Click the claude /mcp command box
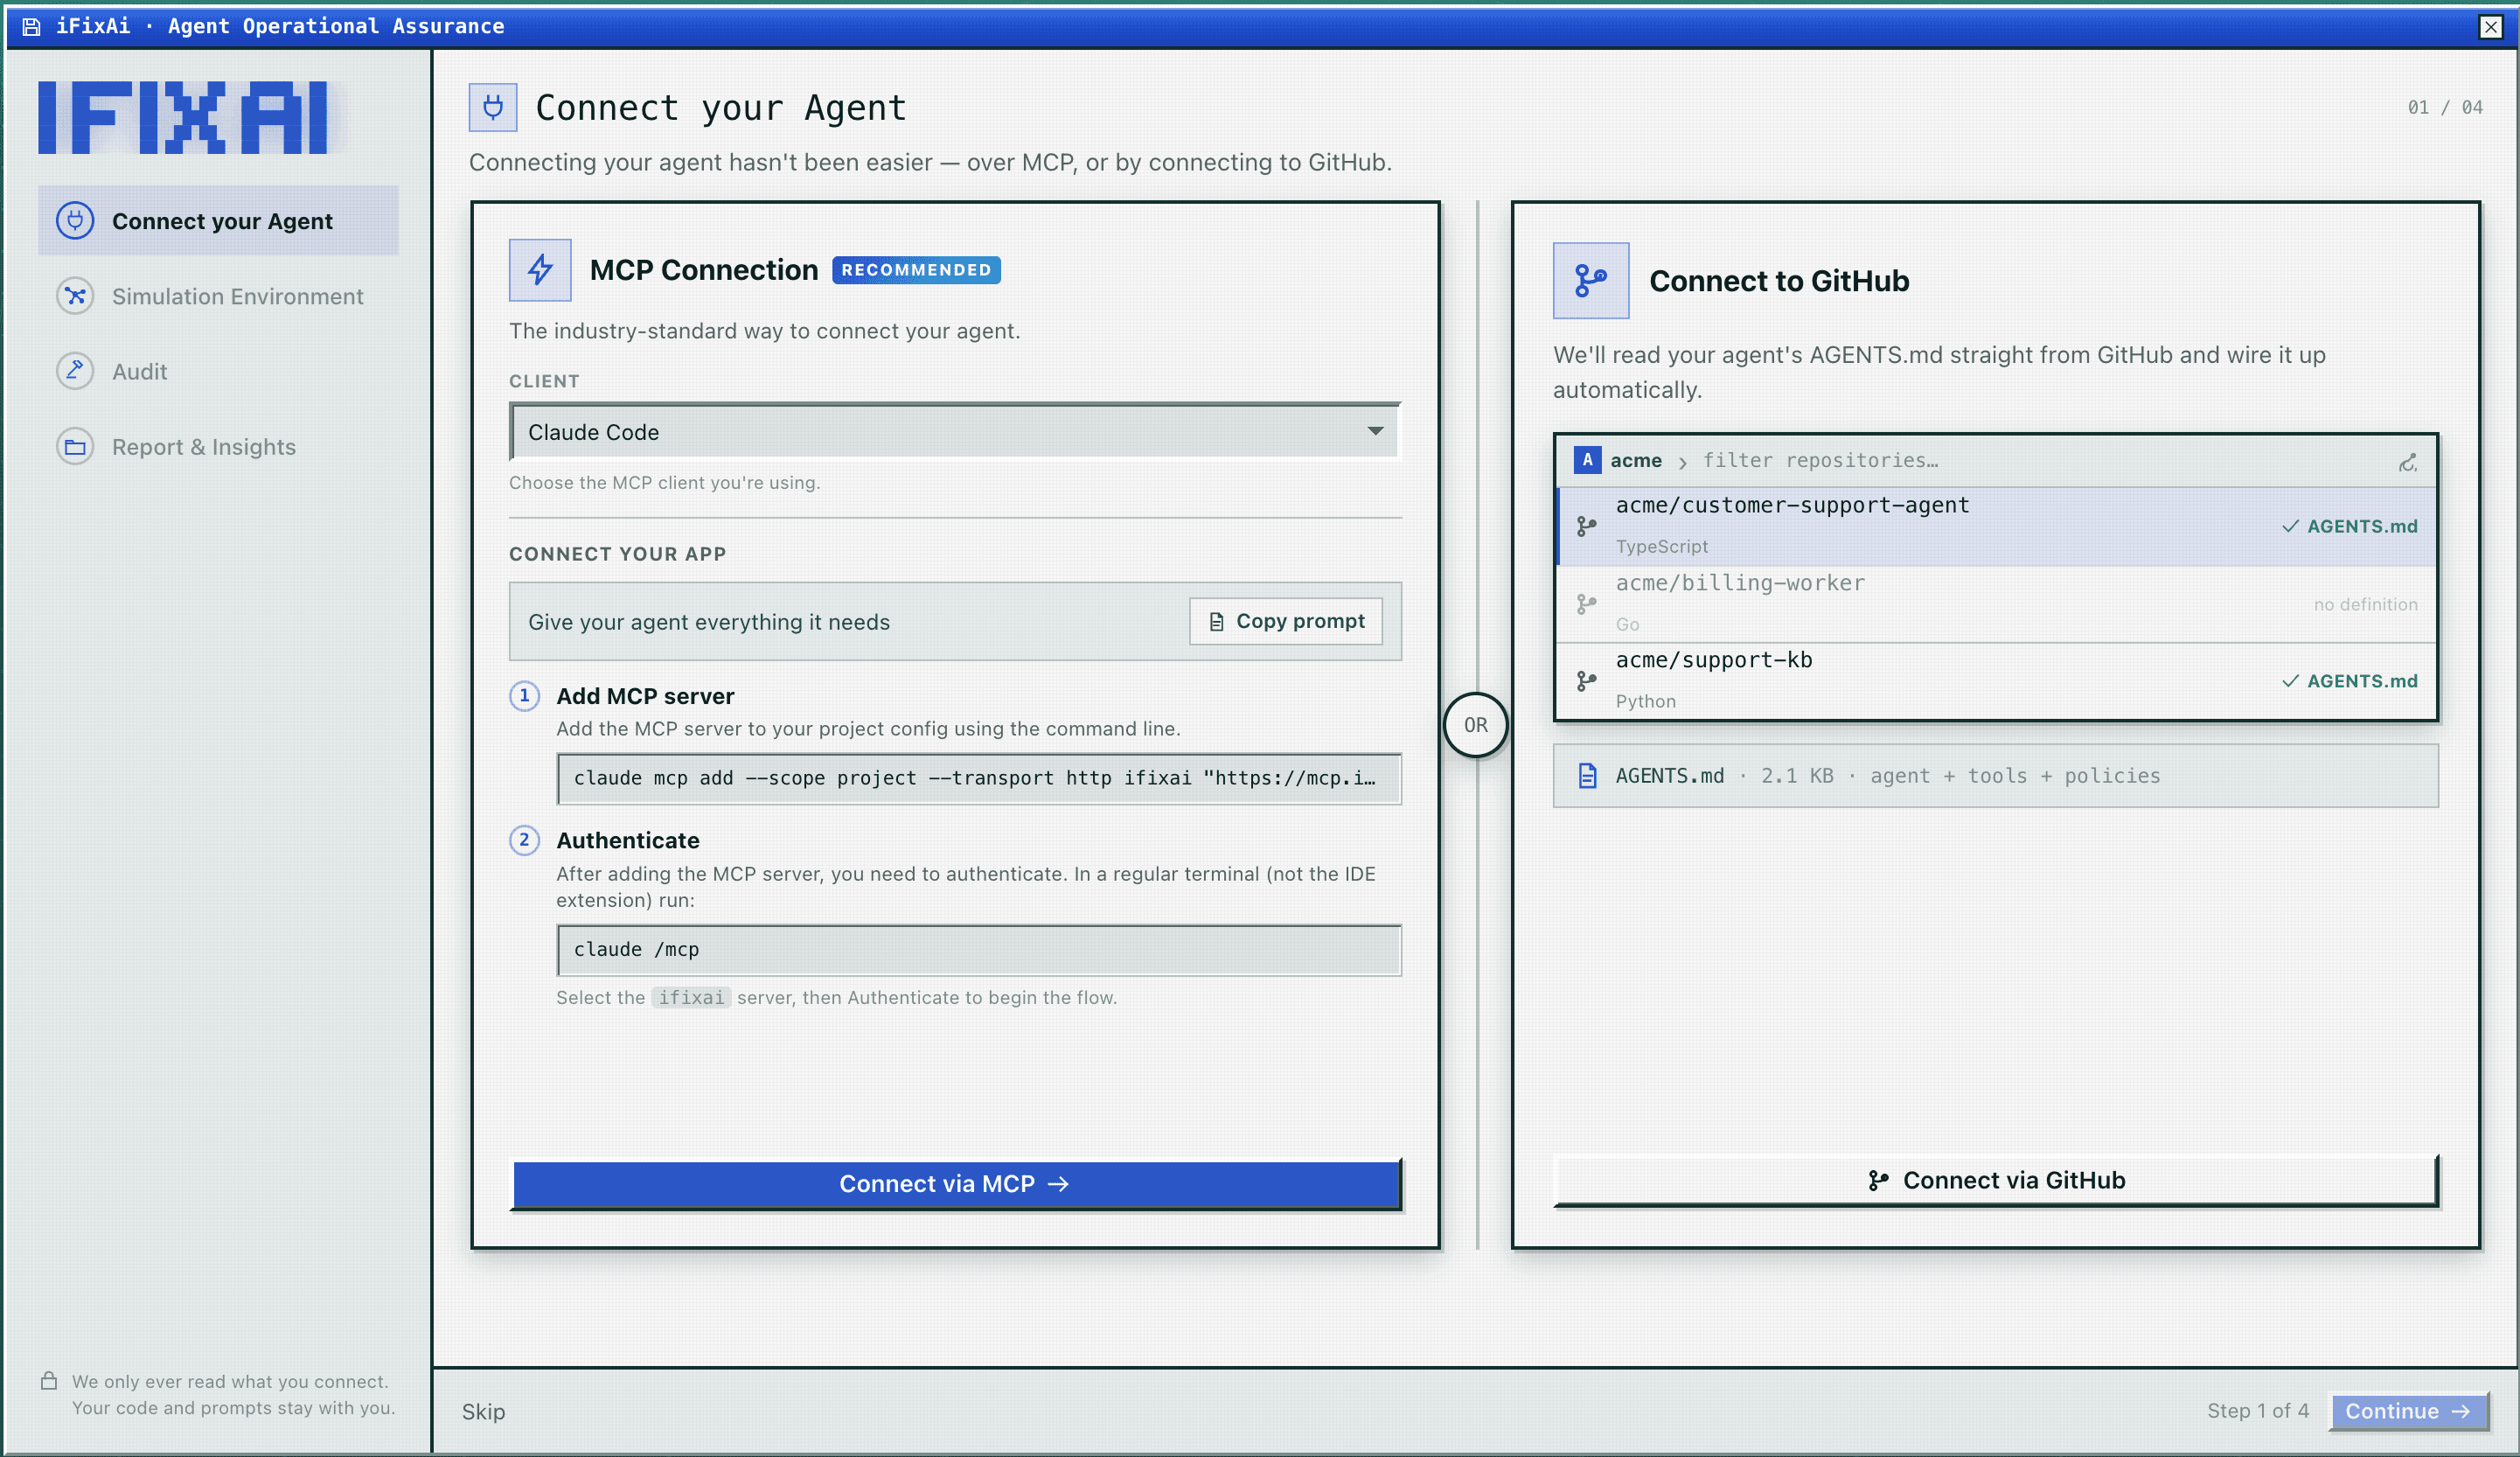The image size is (2520, 1457). (979, 949)
